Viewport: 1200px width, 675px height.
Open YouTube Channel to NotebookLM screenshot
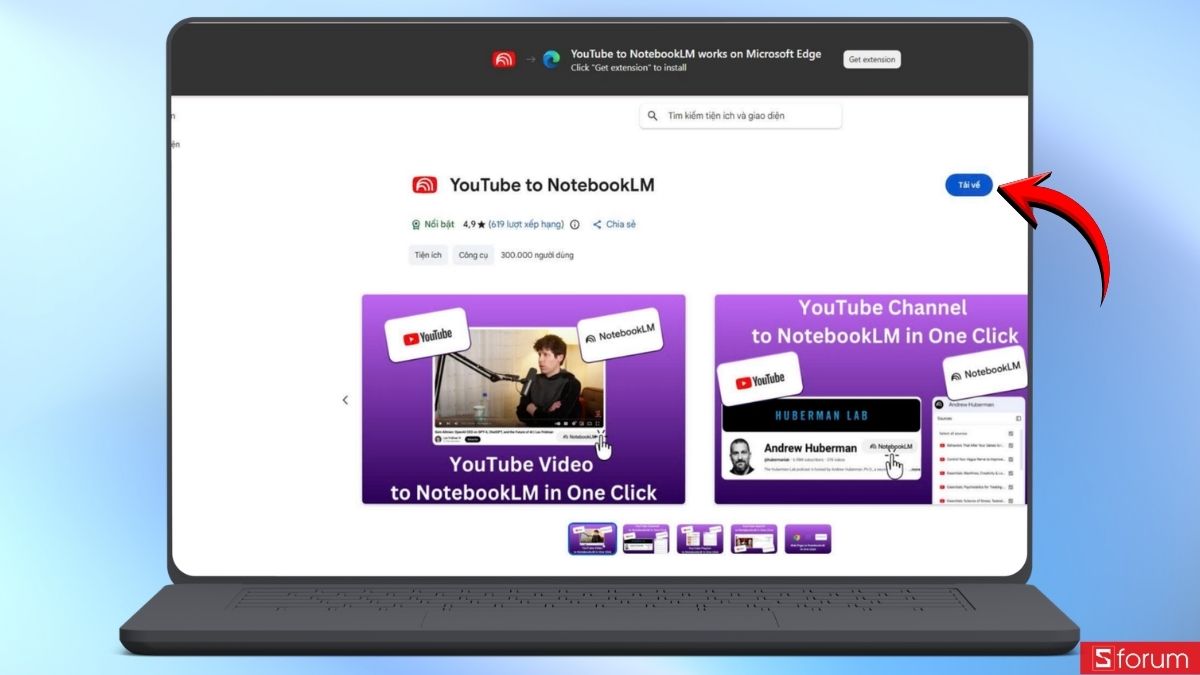point(871,399)
